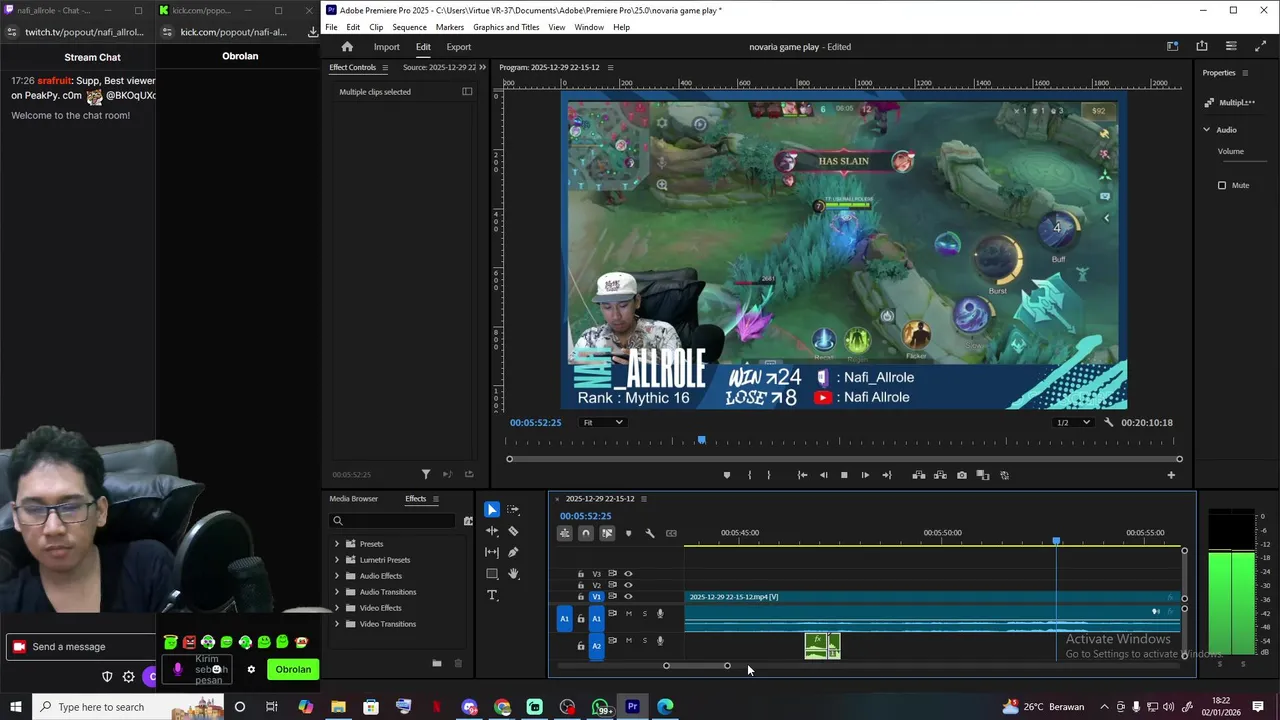Screen dimensions: 1280x720
Task: Click the green Obrolan chat button
Action: [x=293, y=669]
